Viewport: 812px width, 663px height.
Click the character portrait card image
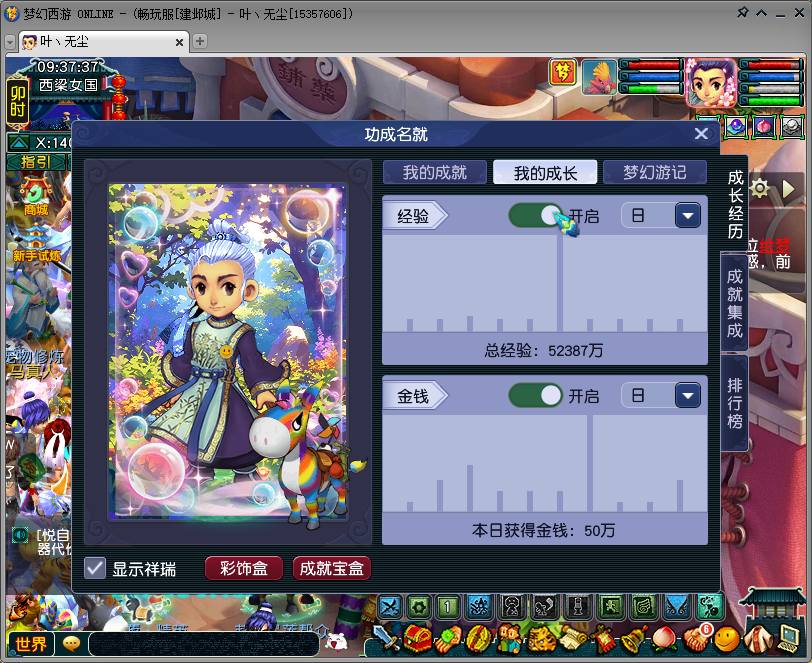(x=228, y=352)
